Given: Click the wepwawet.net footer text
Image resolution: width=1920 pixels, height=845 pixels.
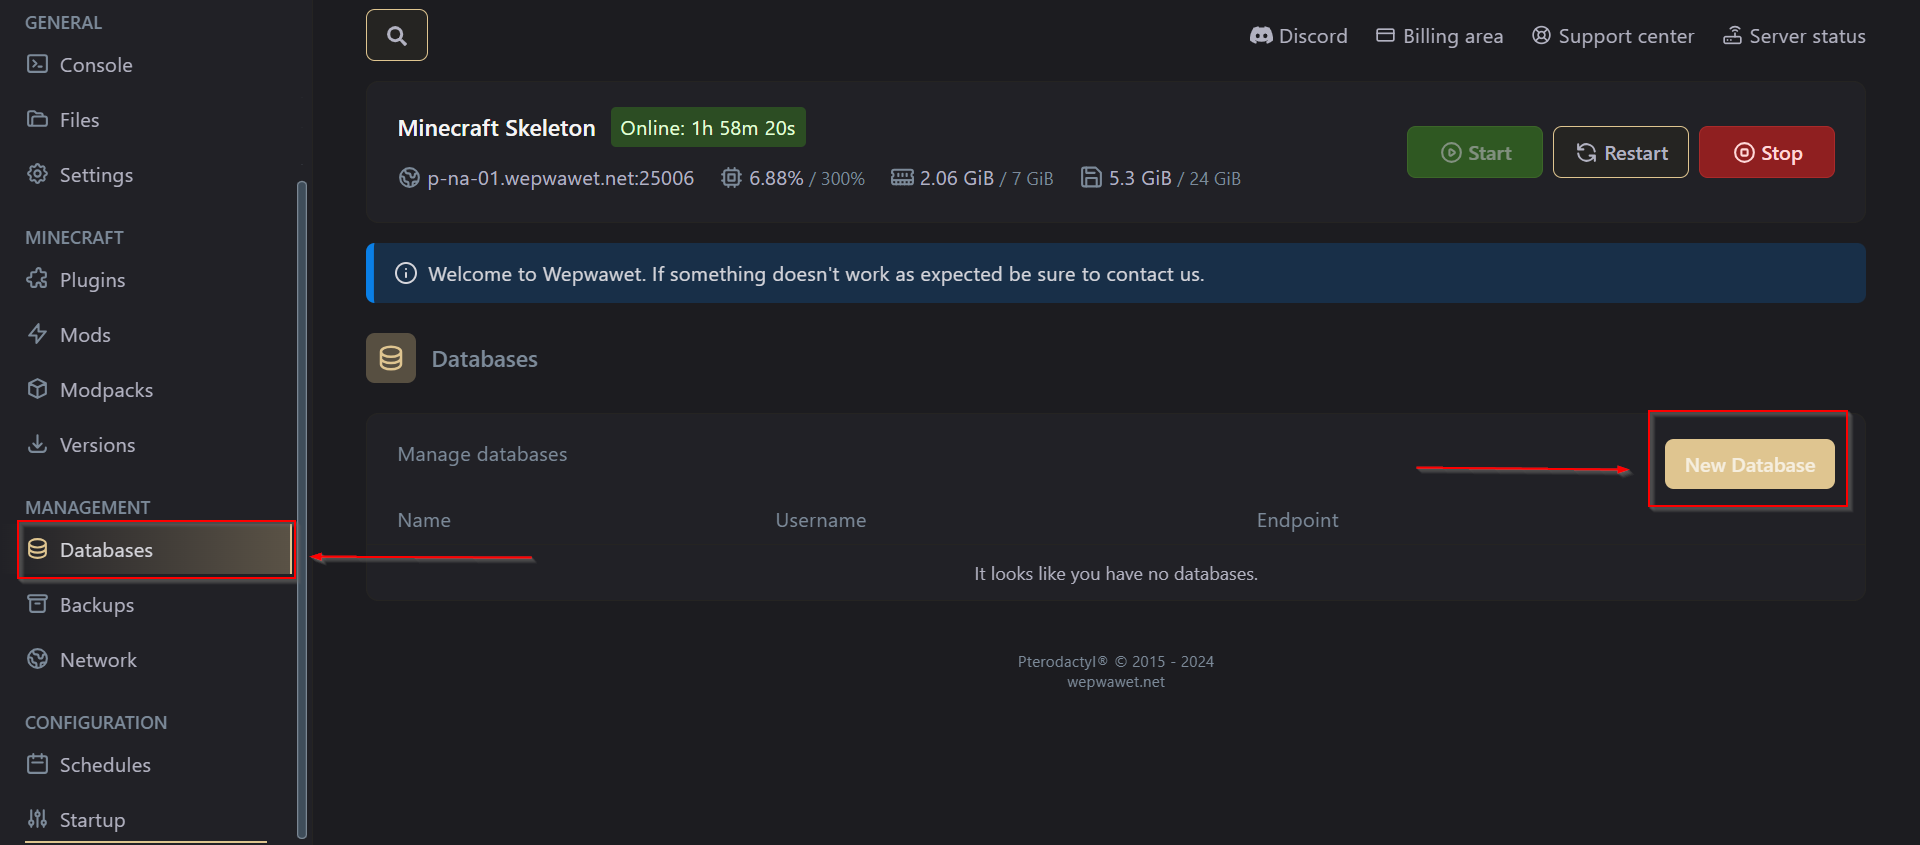Looking at the screenshot, I should 1116,682.
